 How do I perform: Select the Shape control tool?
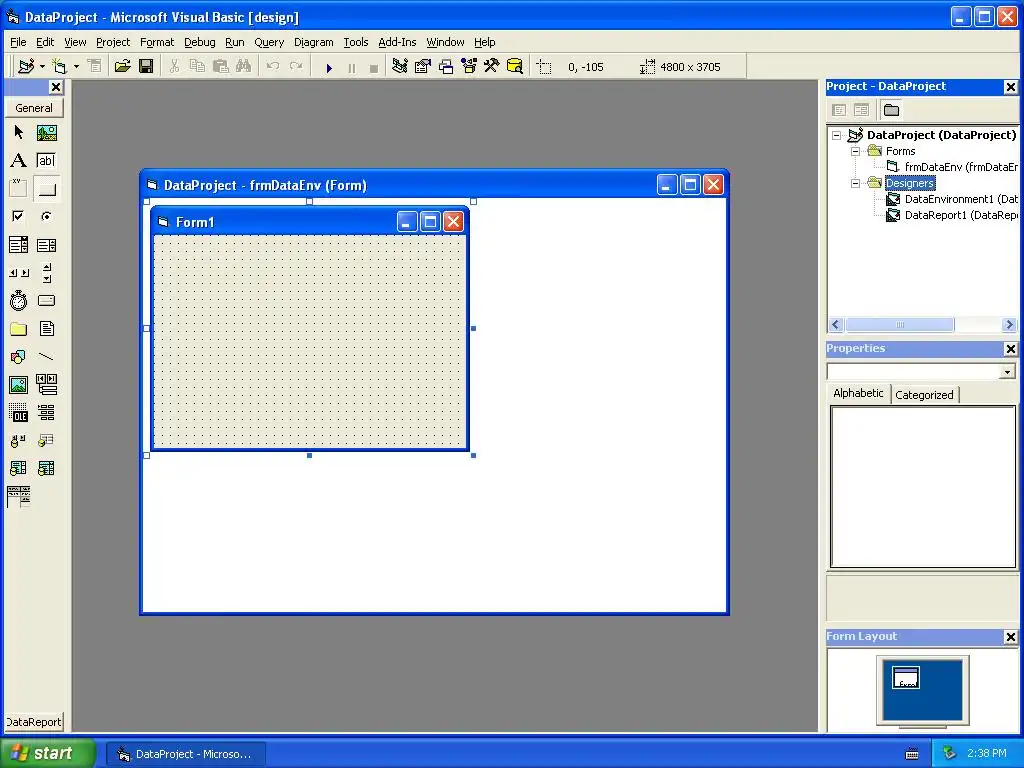click(18, 357)
